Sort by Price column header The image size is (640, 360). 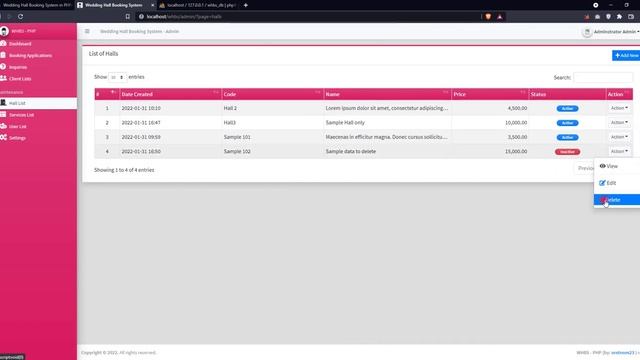point(490,94)
